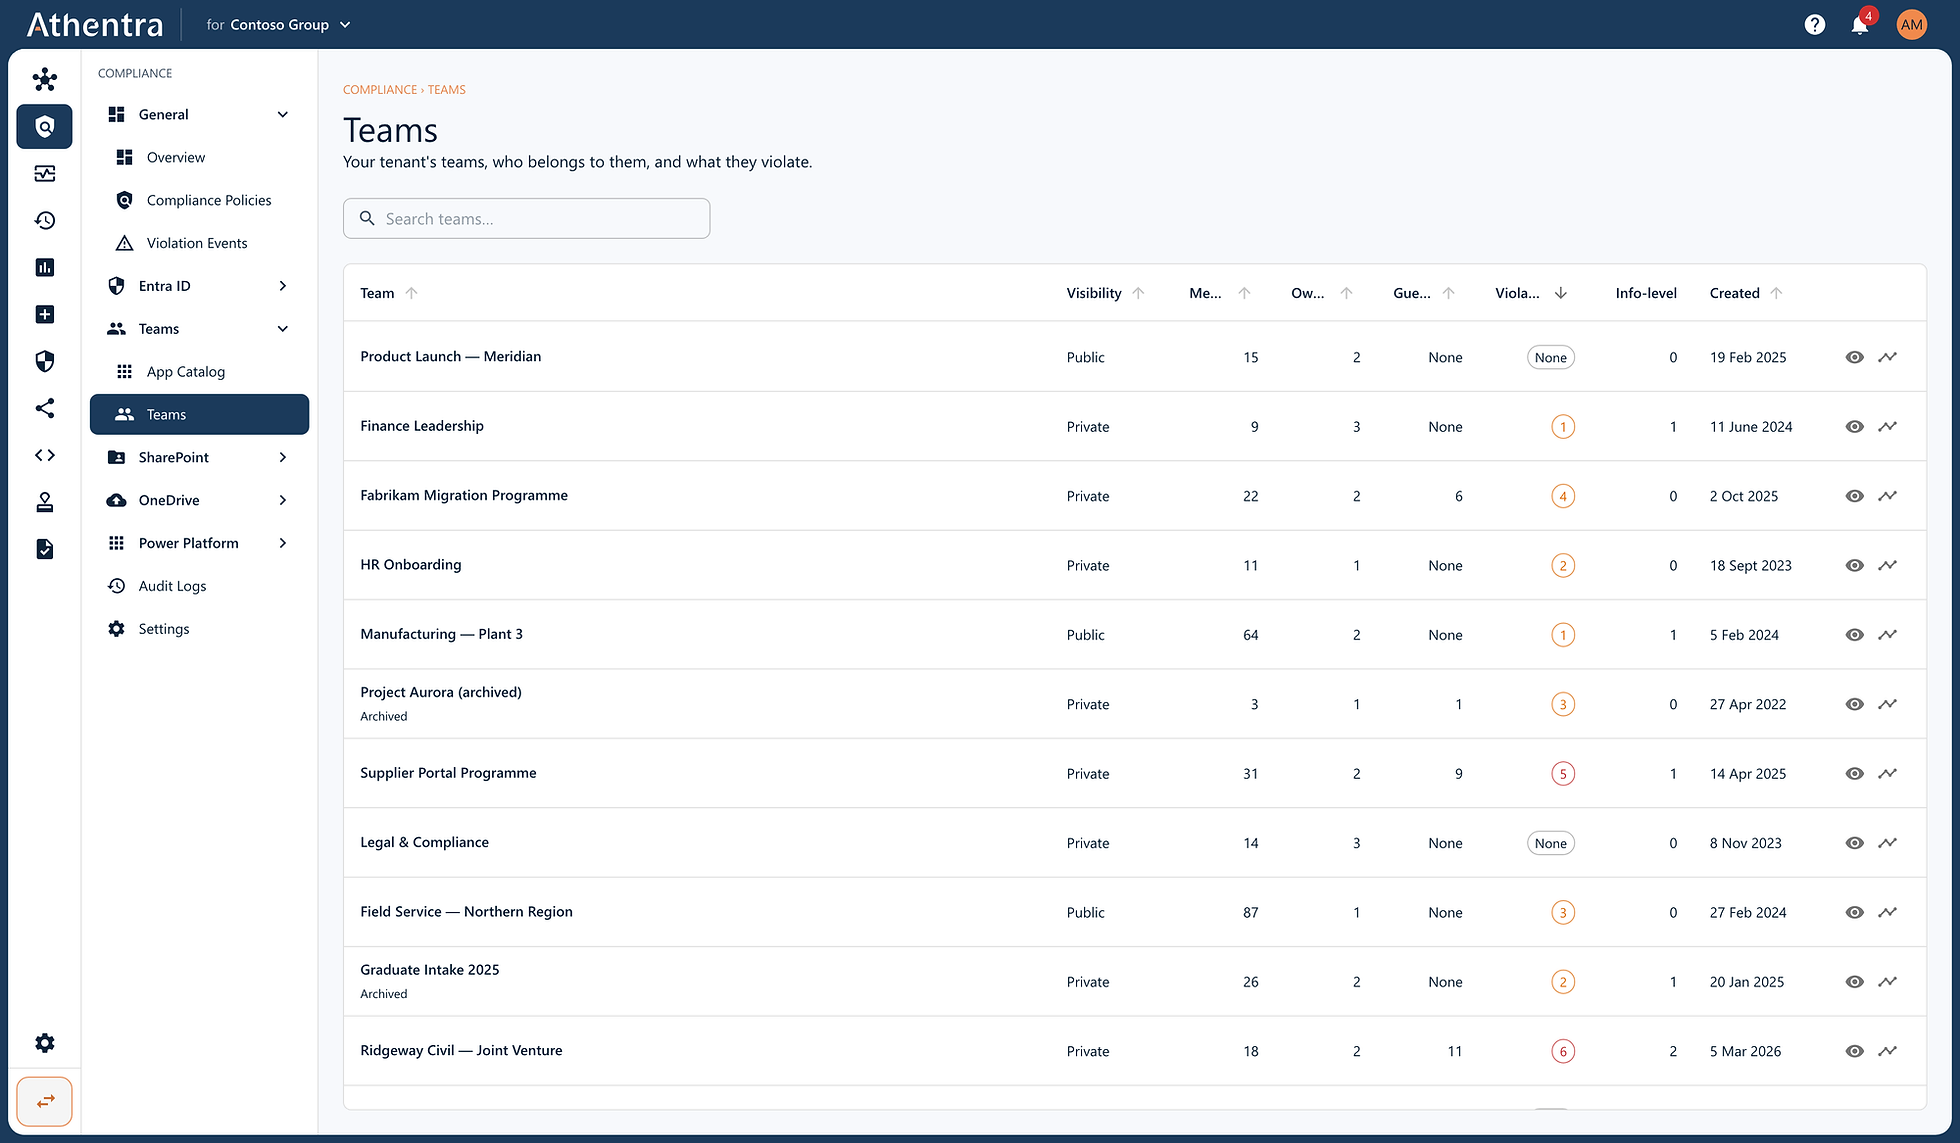
Task: Open the Supplier Portal Programme team
Action: coord(448,773)
